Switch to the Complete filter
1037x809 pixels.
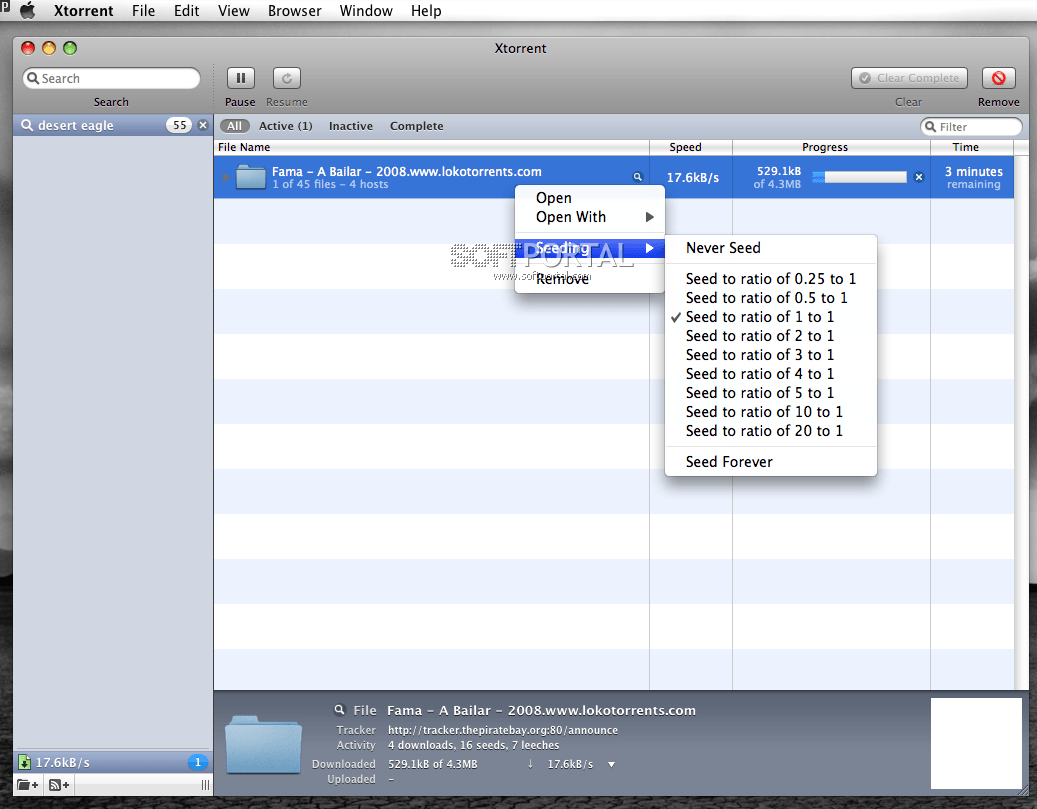pyautogui.click(x=417, y=126)
